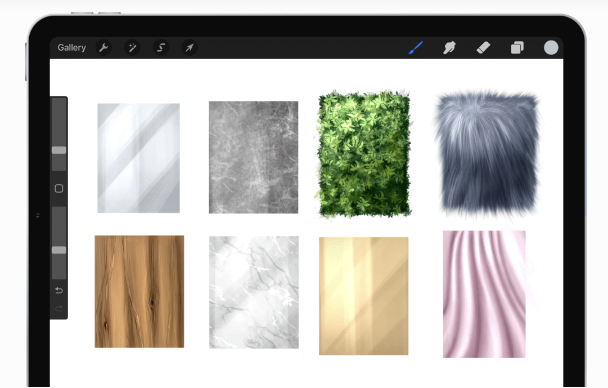The height and width of the screenshot is (388, 608).
Task: Open the Gallery view
Action: 71,48
